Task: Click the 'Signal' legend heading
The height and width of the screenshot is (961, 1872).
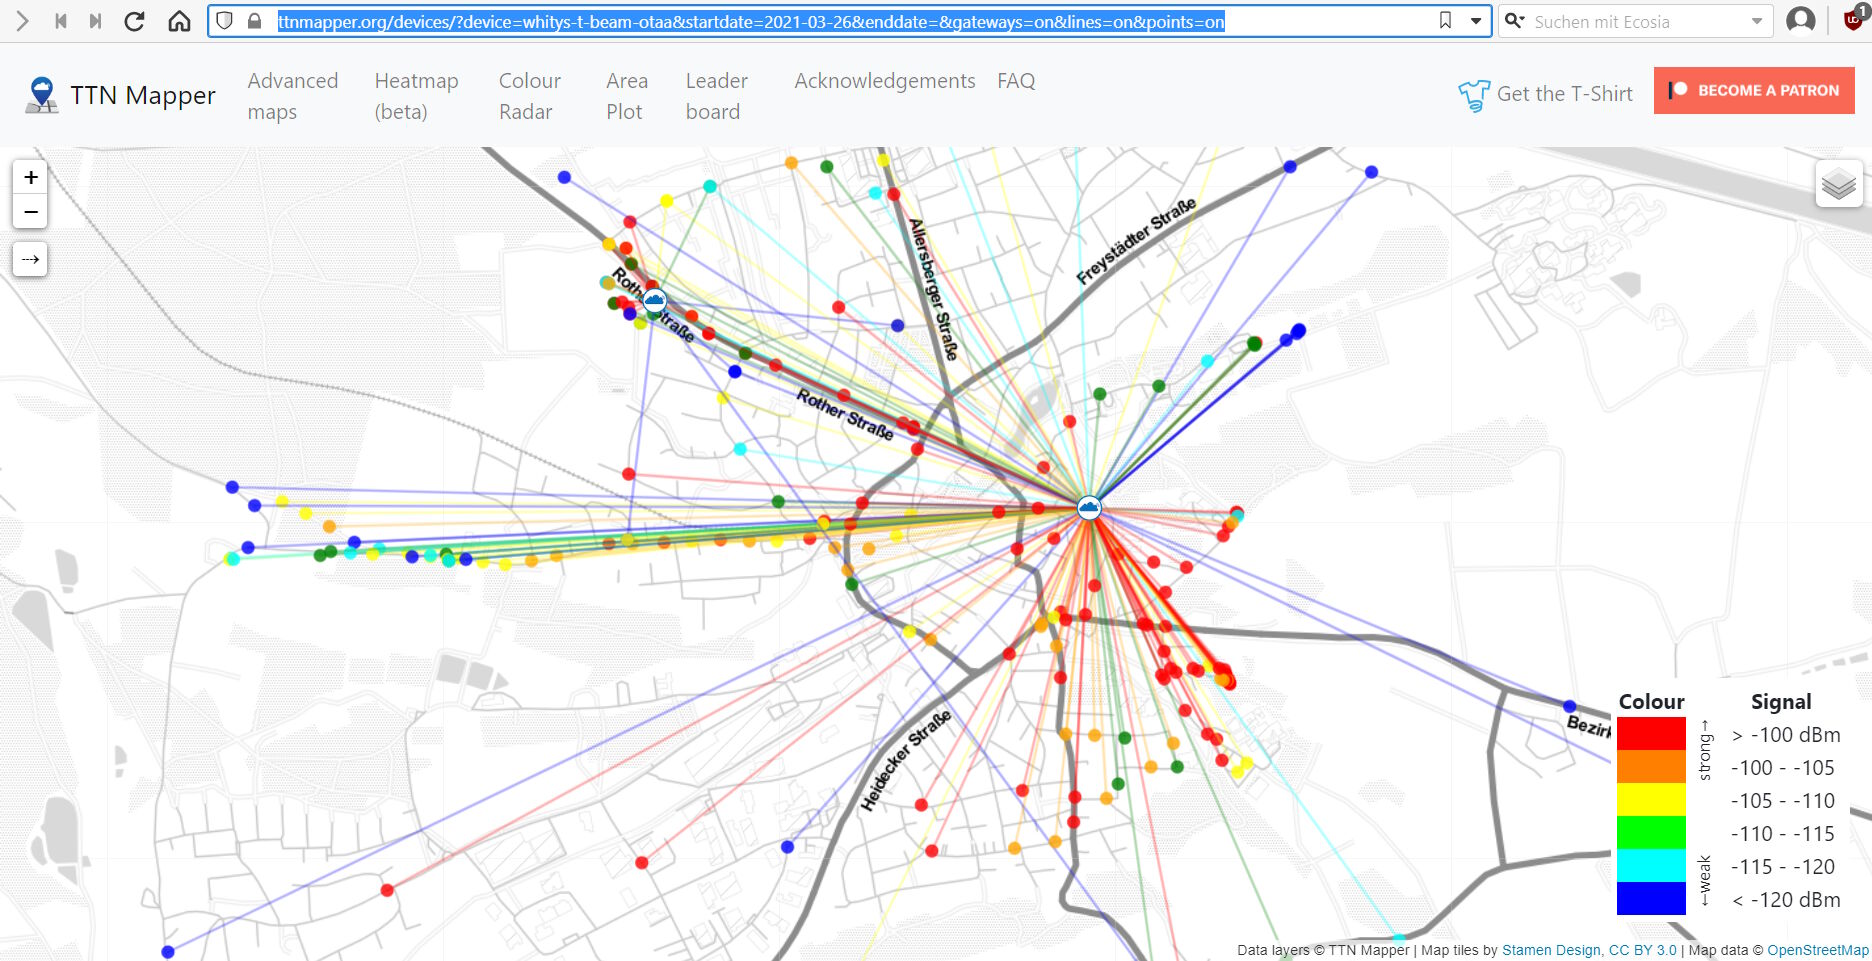Action: 1781,702
